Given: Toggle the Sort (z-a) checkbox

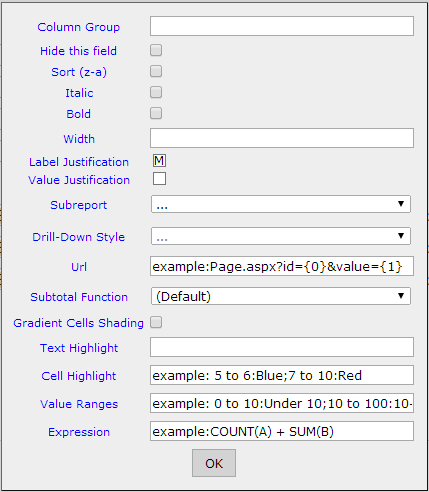Looking at the screenshot, I should [x=156, y=71].
